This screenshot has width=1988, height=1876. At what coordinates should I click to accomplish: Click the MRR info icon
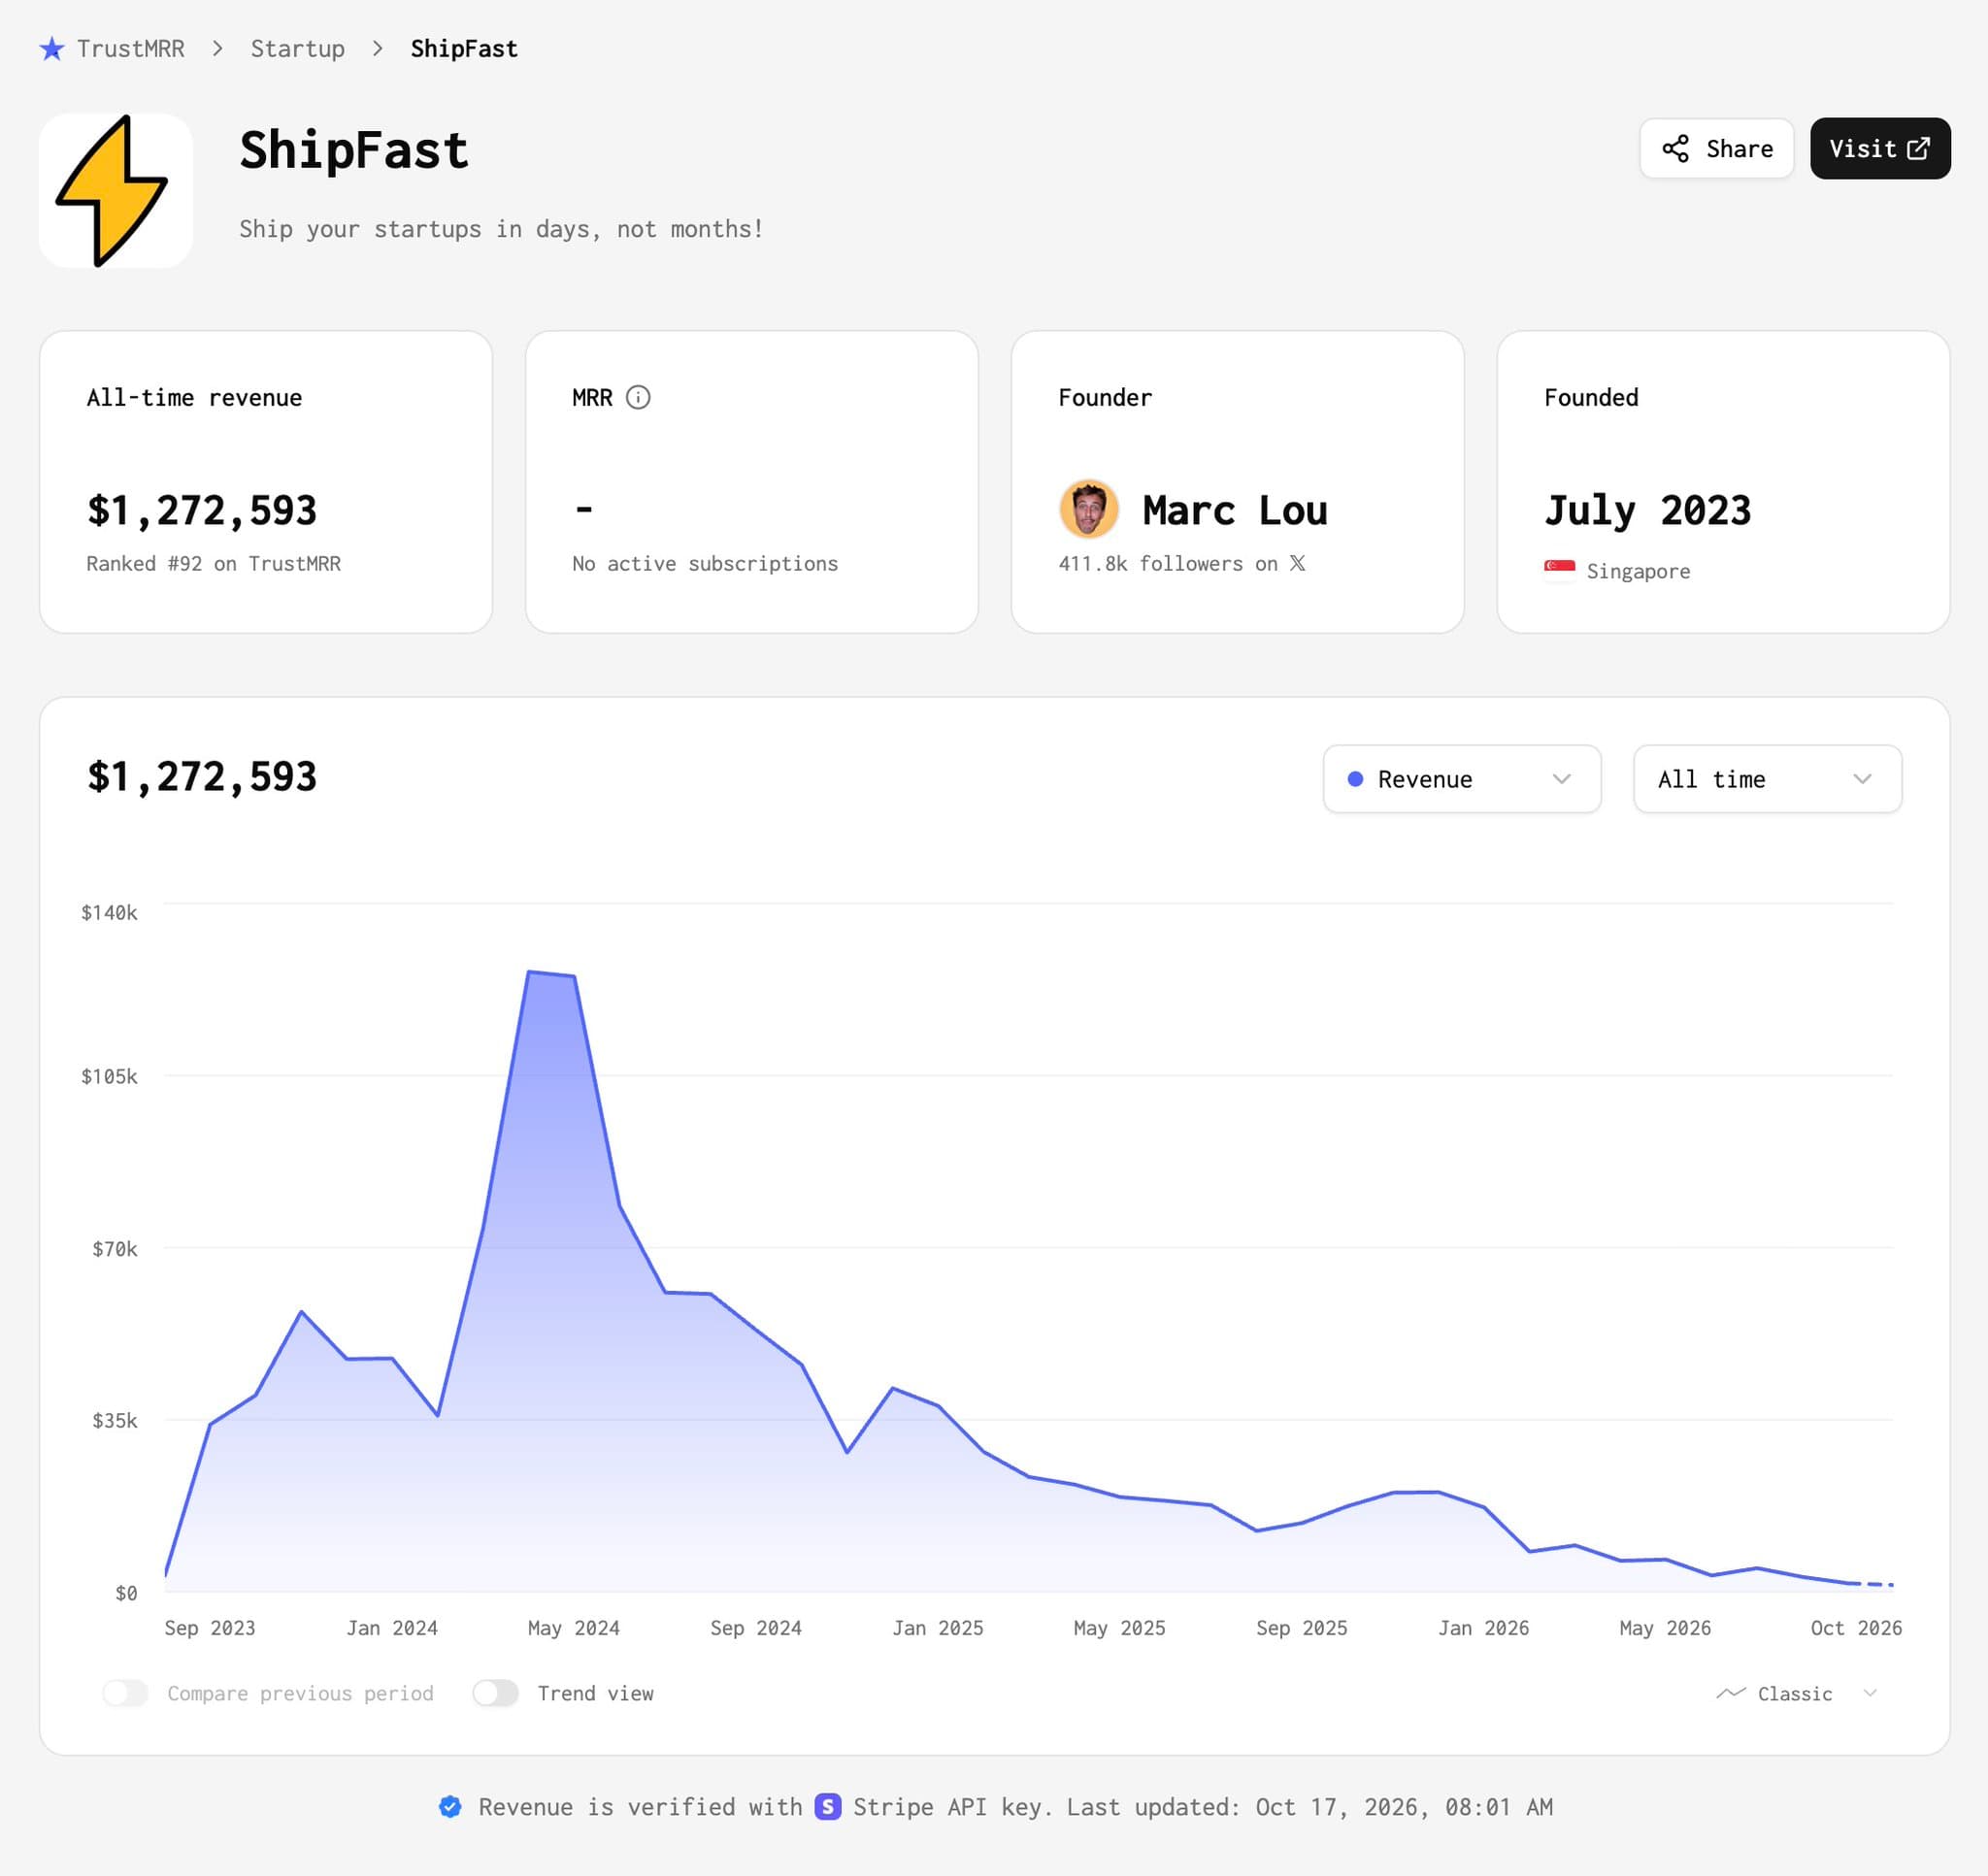point(638,397)
